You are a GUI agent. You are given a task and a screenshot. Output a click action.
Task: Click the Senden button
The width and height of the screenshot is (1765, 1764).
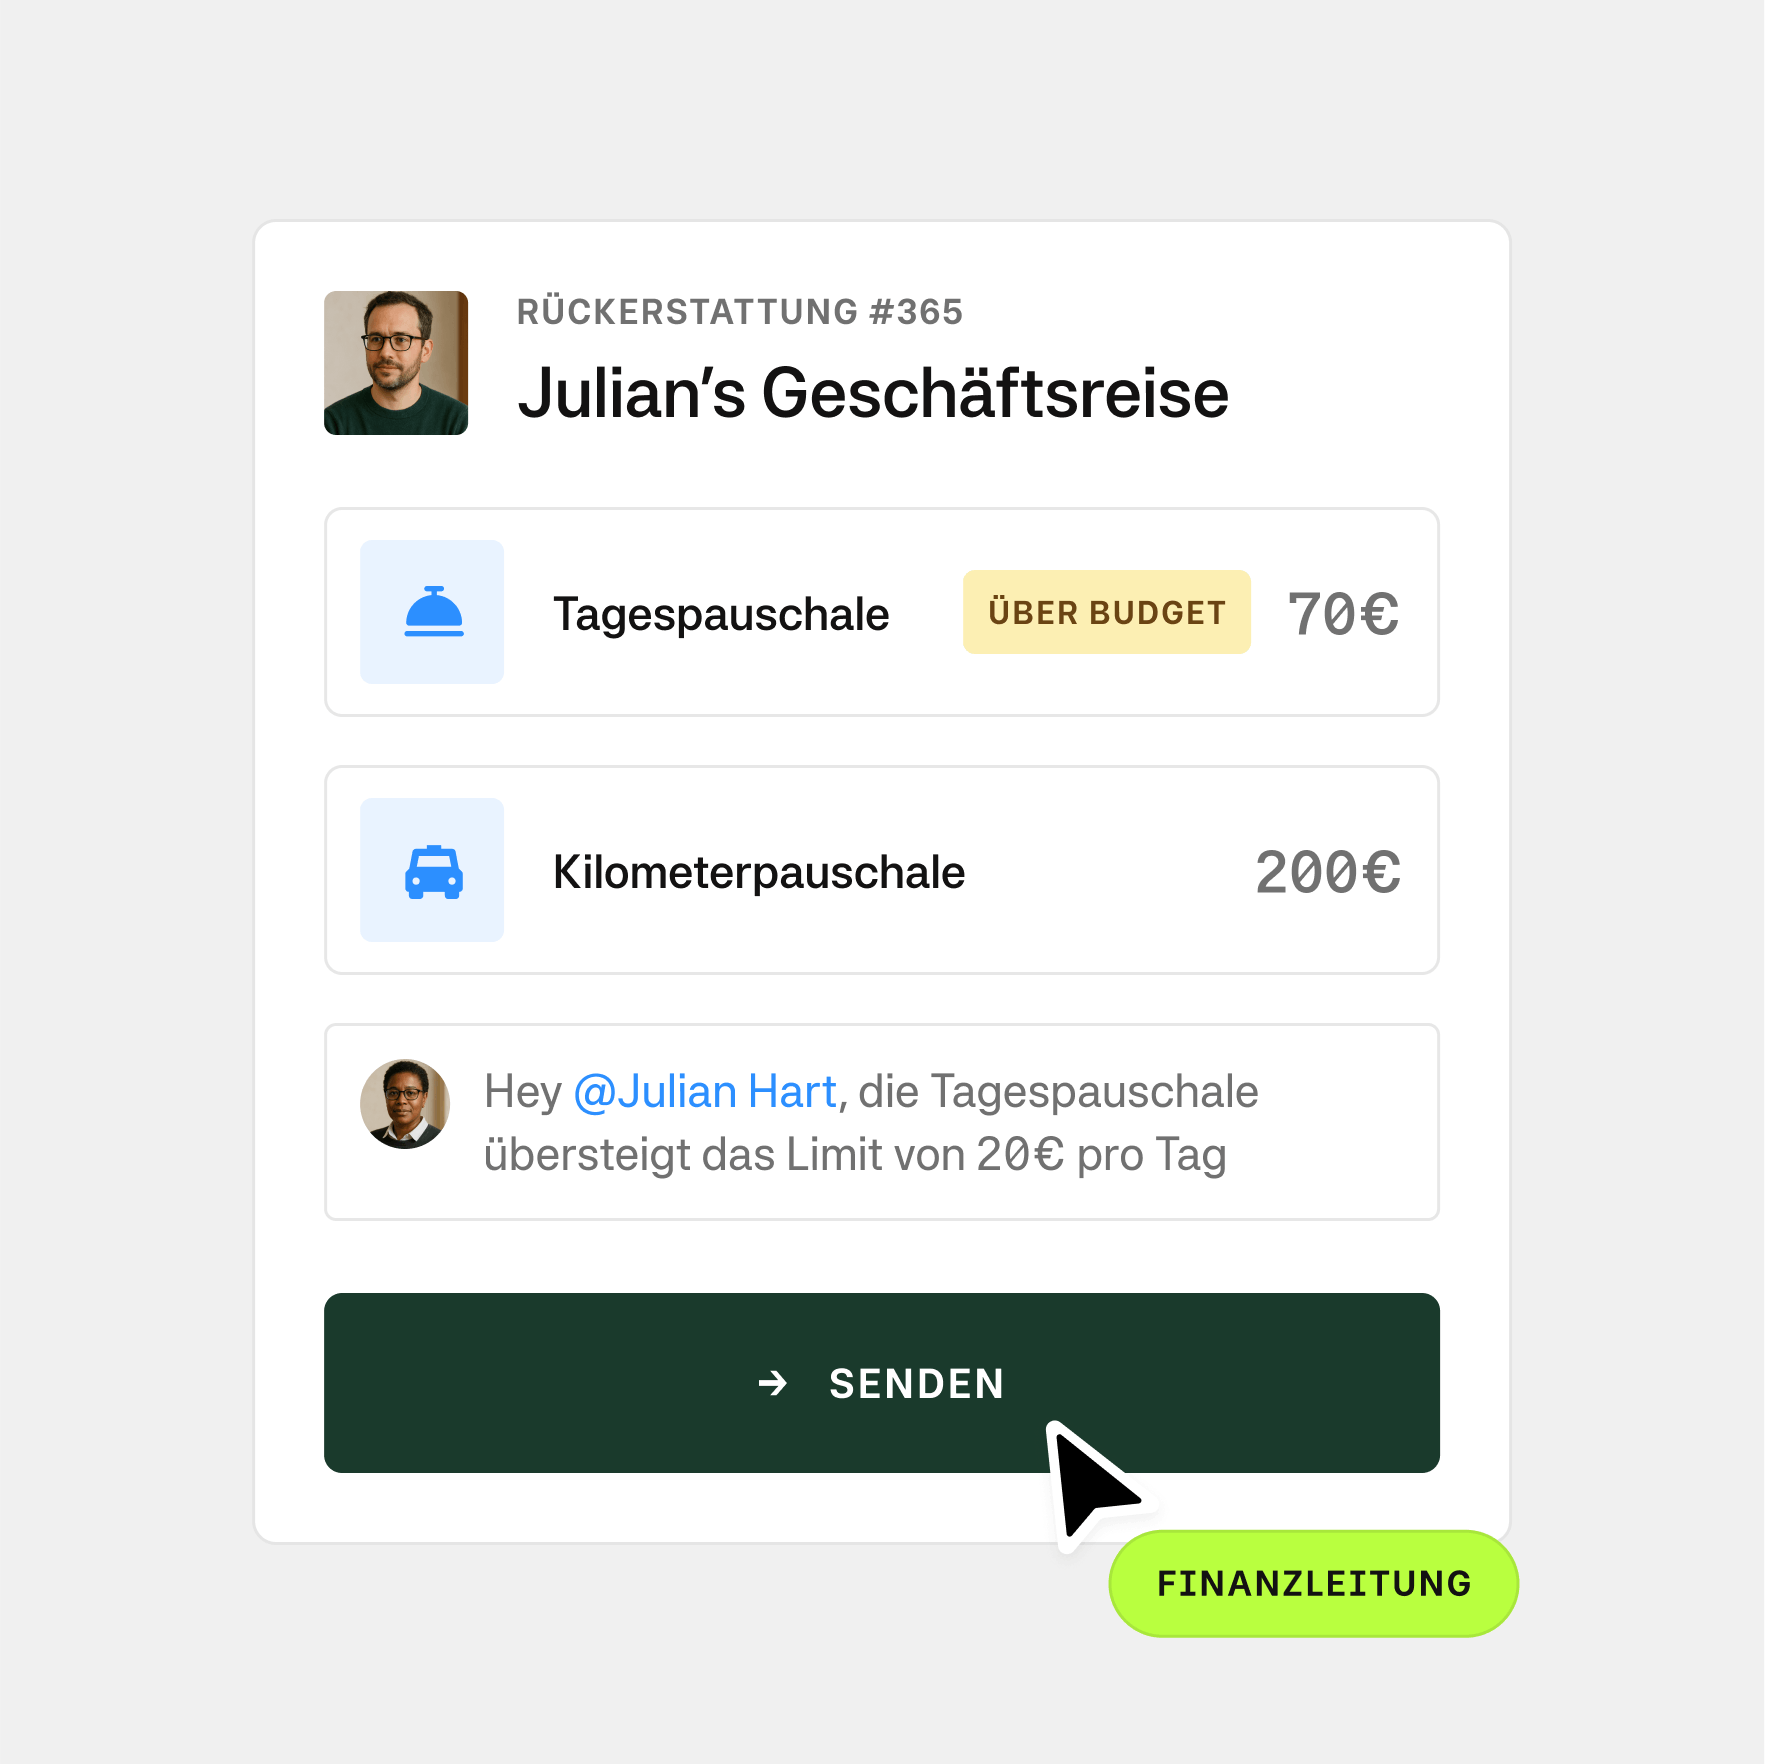point(881,1382)
